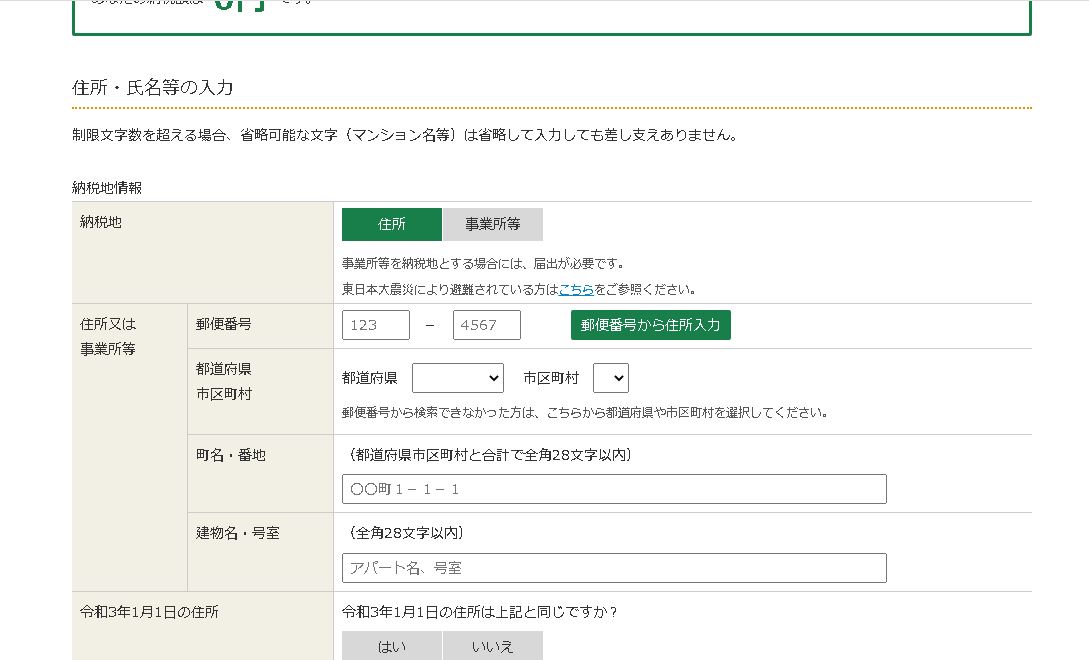
Task: Click the 納税地情報 table caption
Action: (107, 187)
